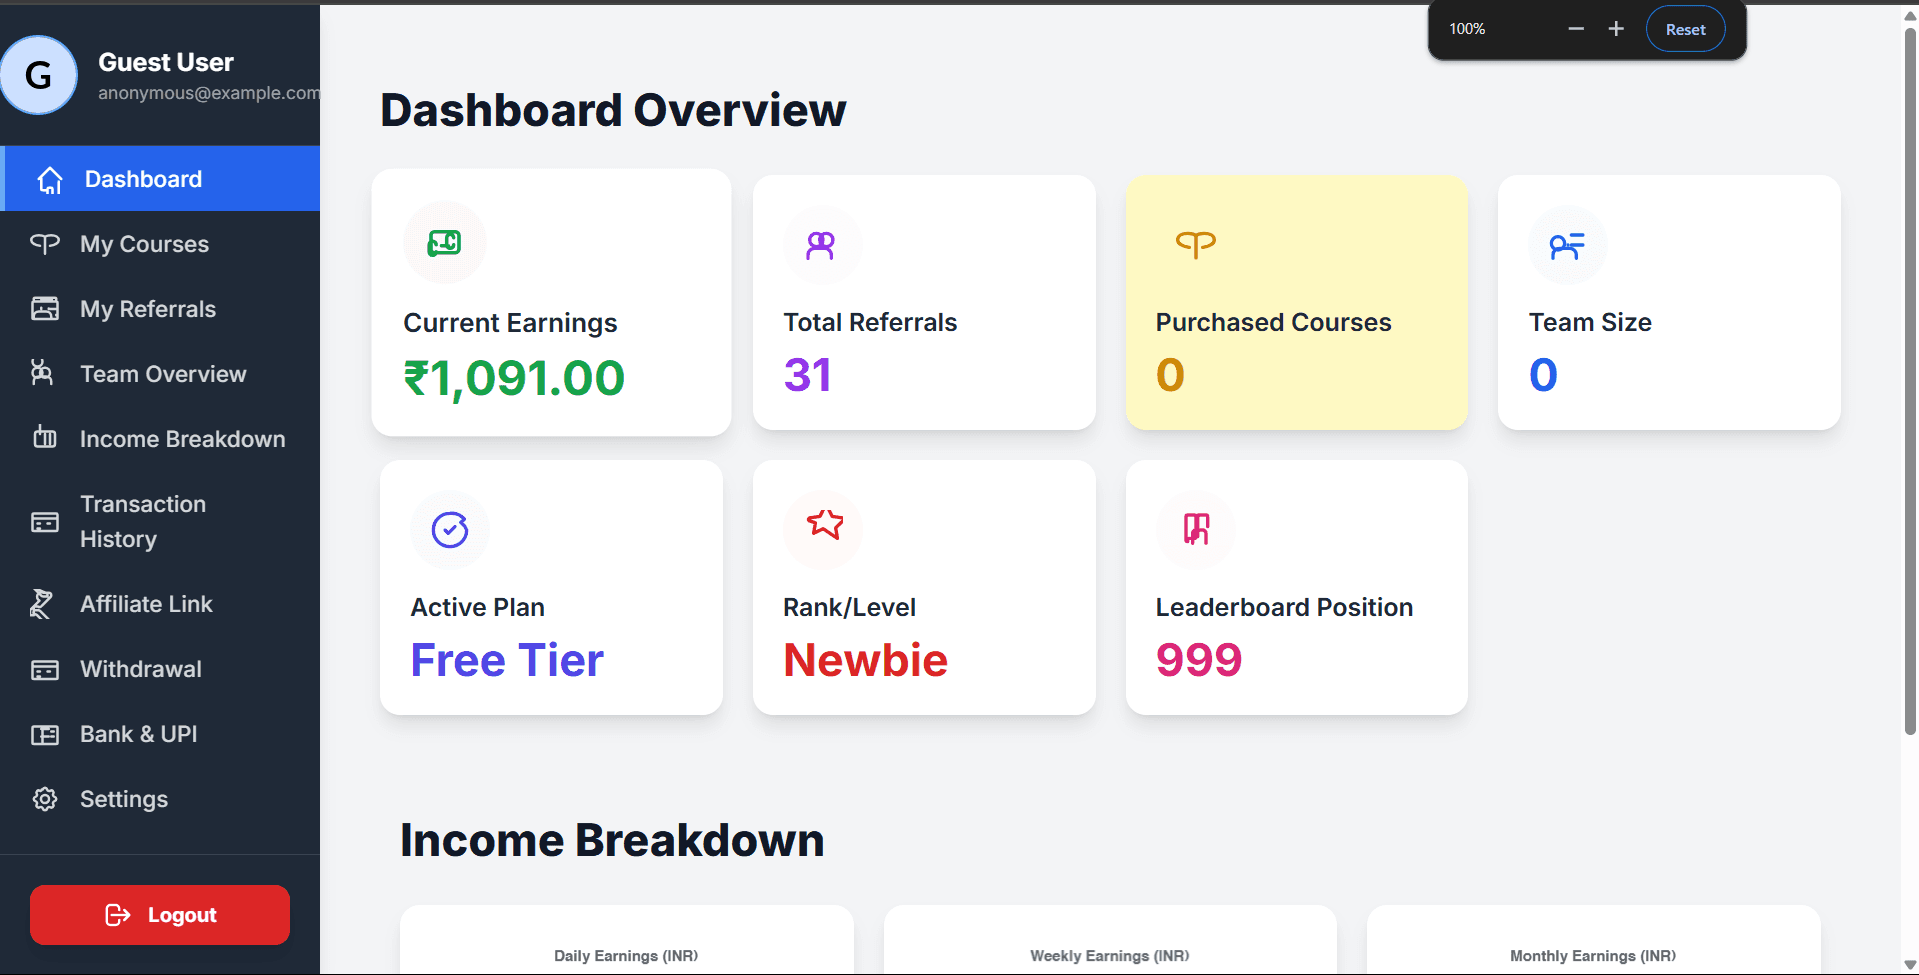This screenshot has height=975, width=1919.
Task: Click the Reset zoom button
Action: click(1685, 29)
